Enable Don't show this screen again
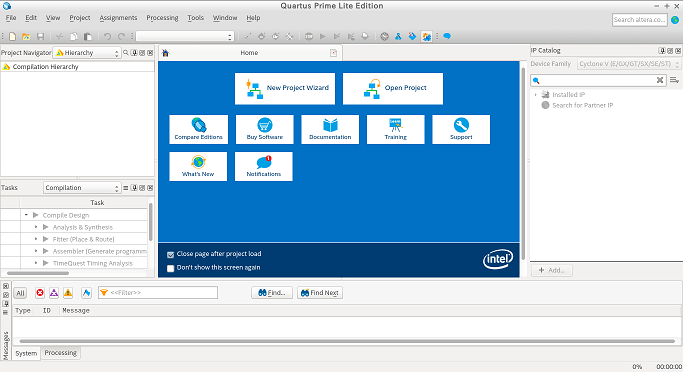This screenshot has height=372, width=683. tap(171, 268)
